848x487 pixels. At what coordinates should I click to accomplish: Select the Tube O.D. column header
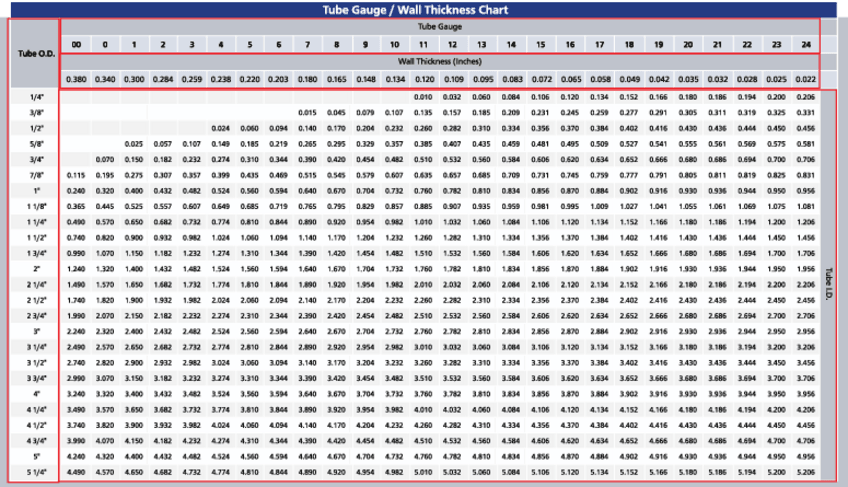coord(32,52)
